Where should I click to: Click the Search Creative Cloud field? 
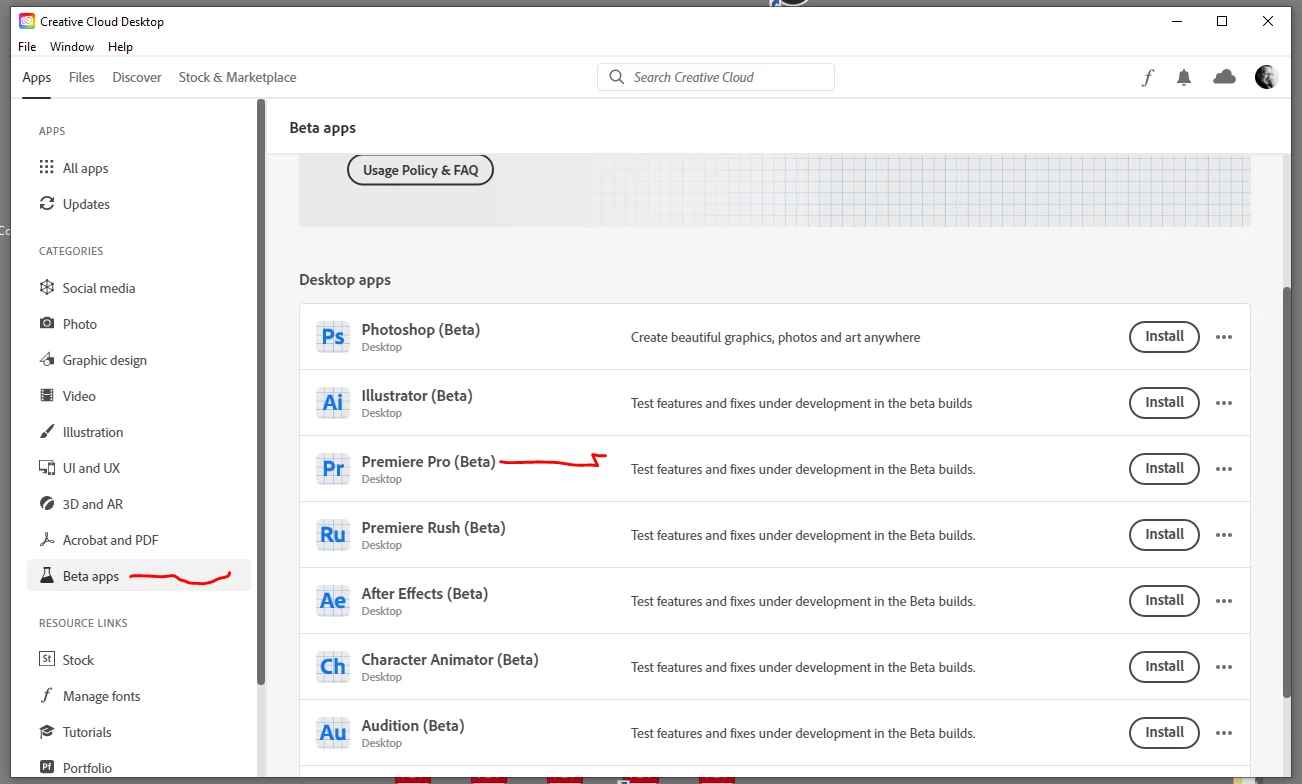click(x=716, y=77)
